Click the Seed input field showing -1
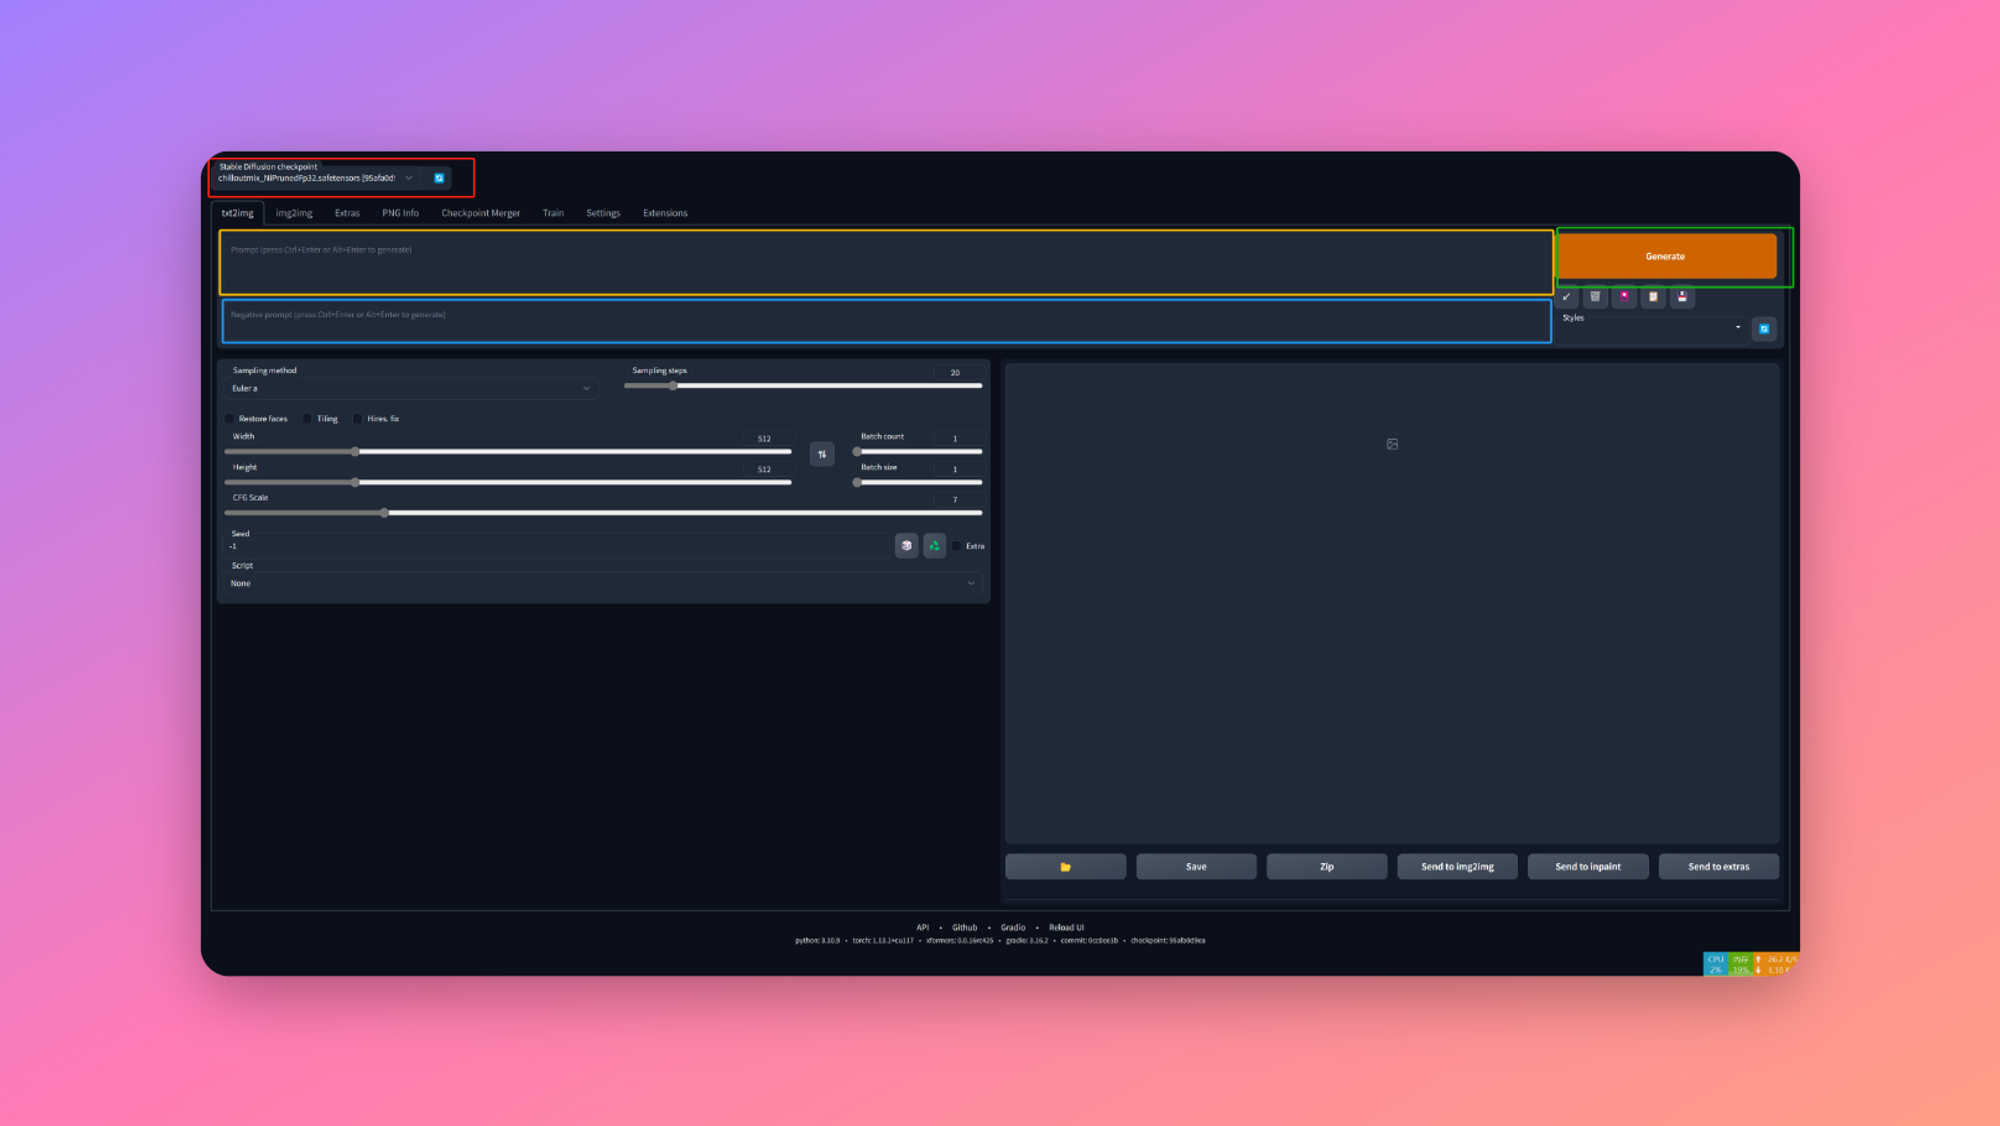This screenshot has width=2000, height=1126. pos(557,546)
